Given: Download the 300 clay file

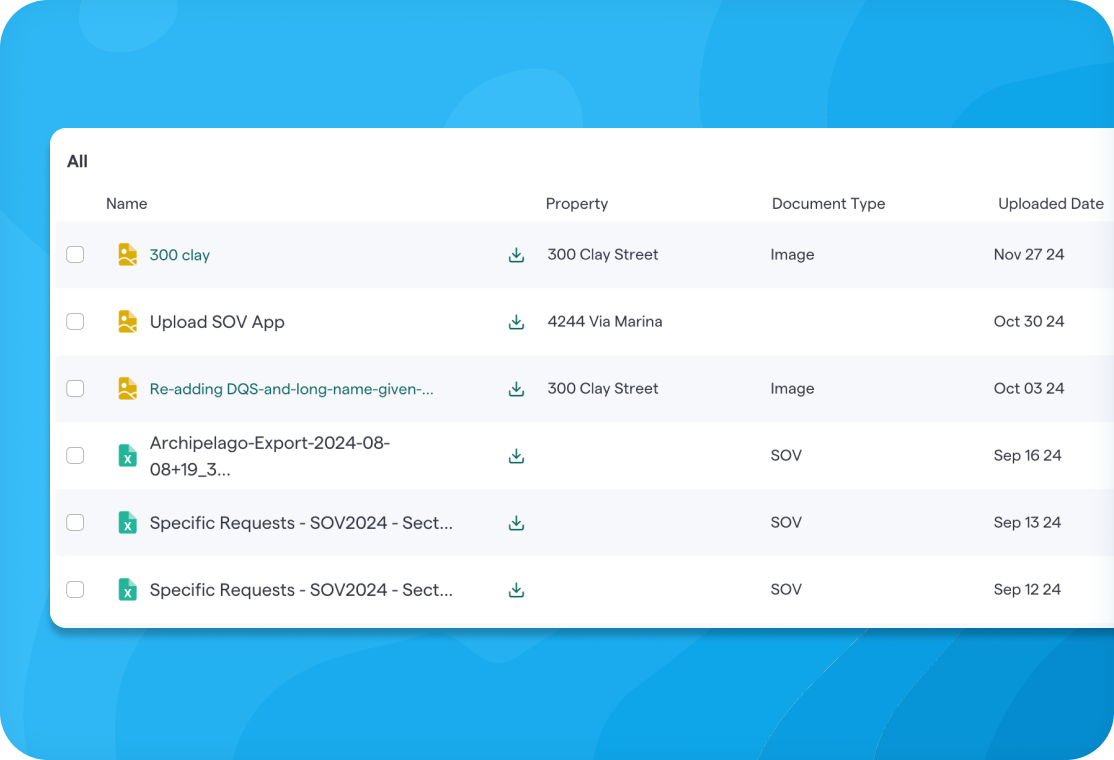Looking at the screenshot, I should coord(517,255).
